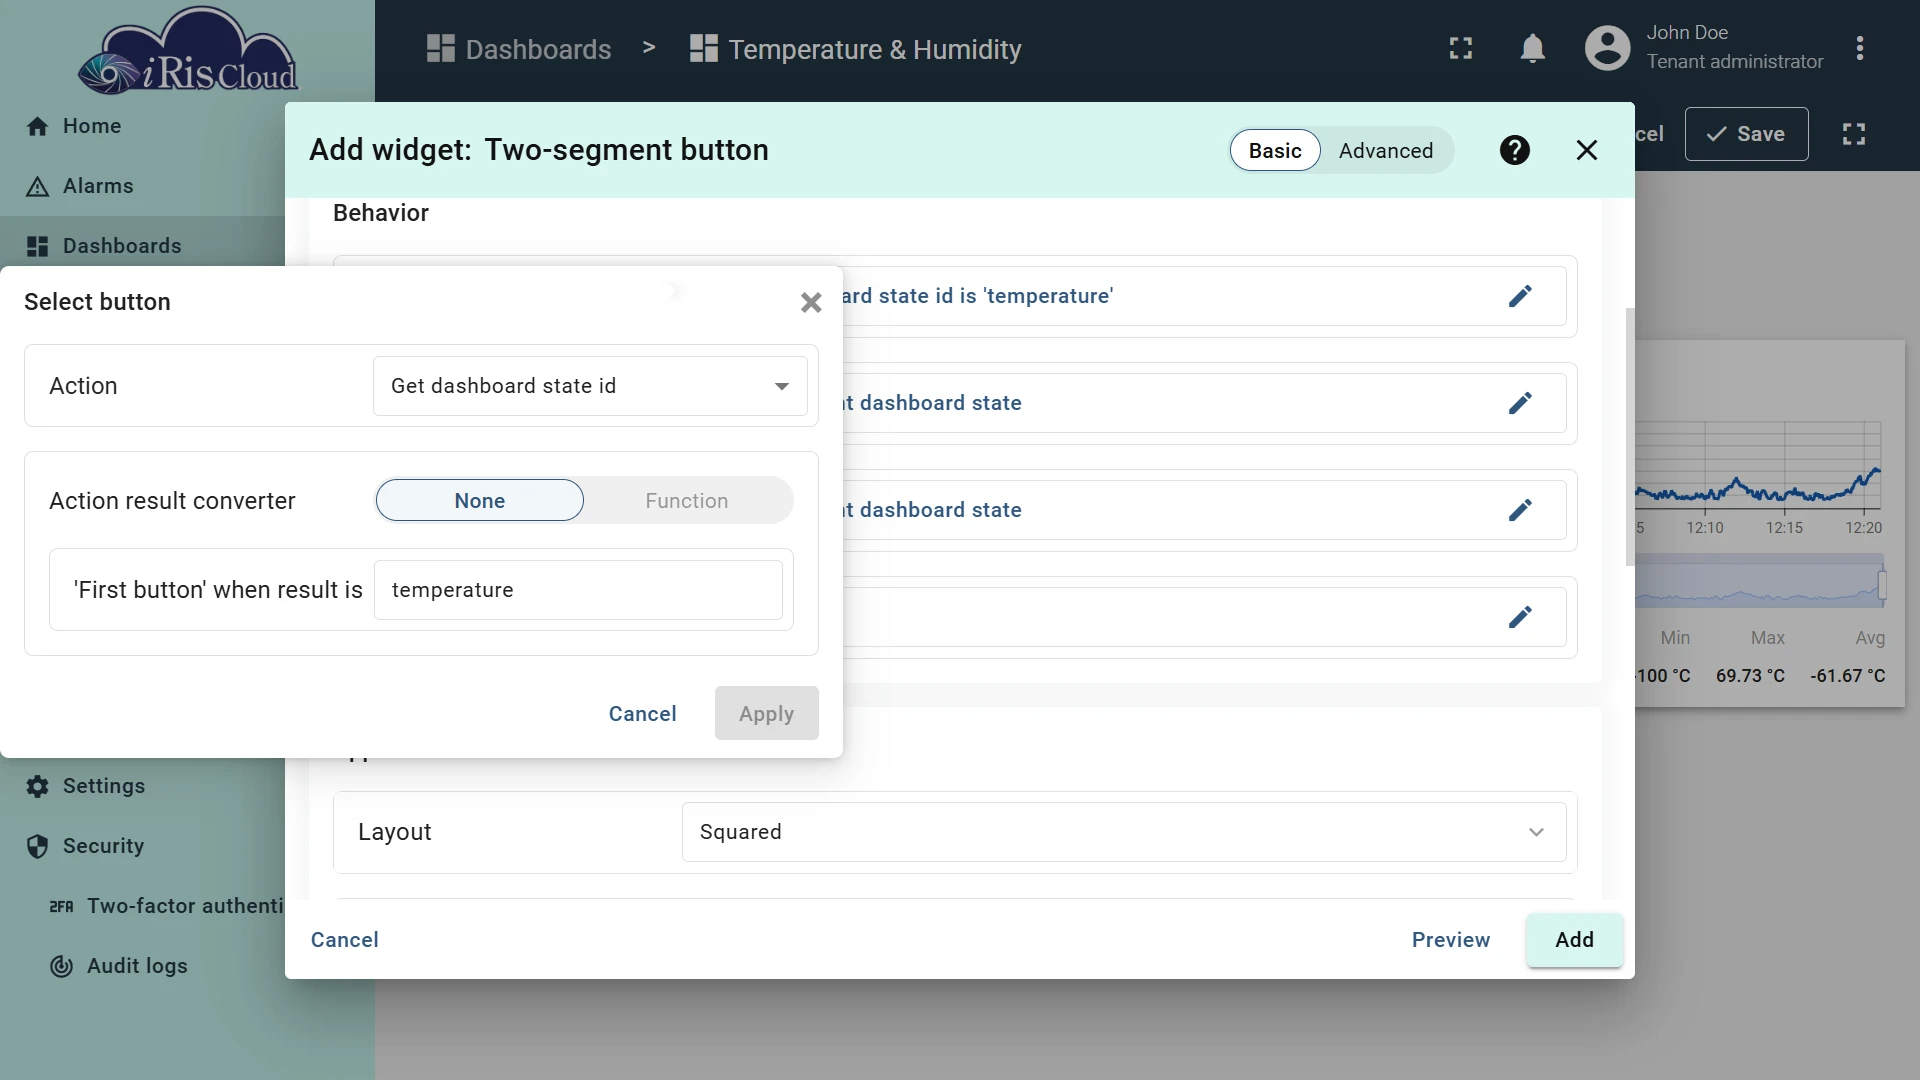Open Alarms in the sidebar
This screenshot has height=1080, width=1920.
[142, 186]
